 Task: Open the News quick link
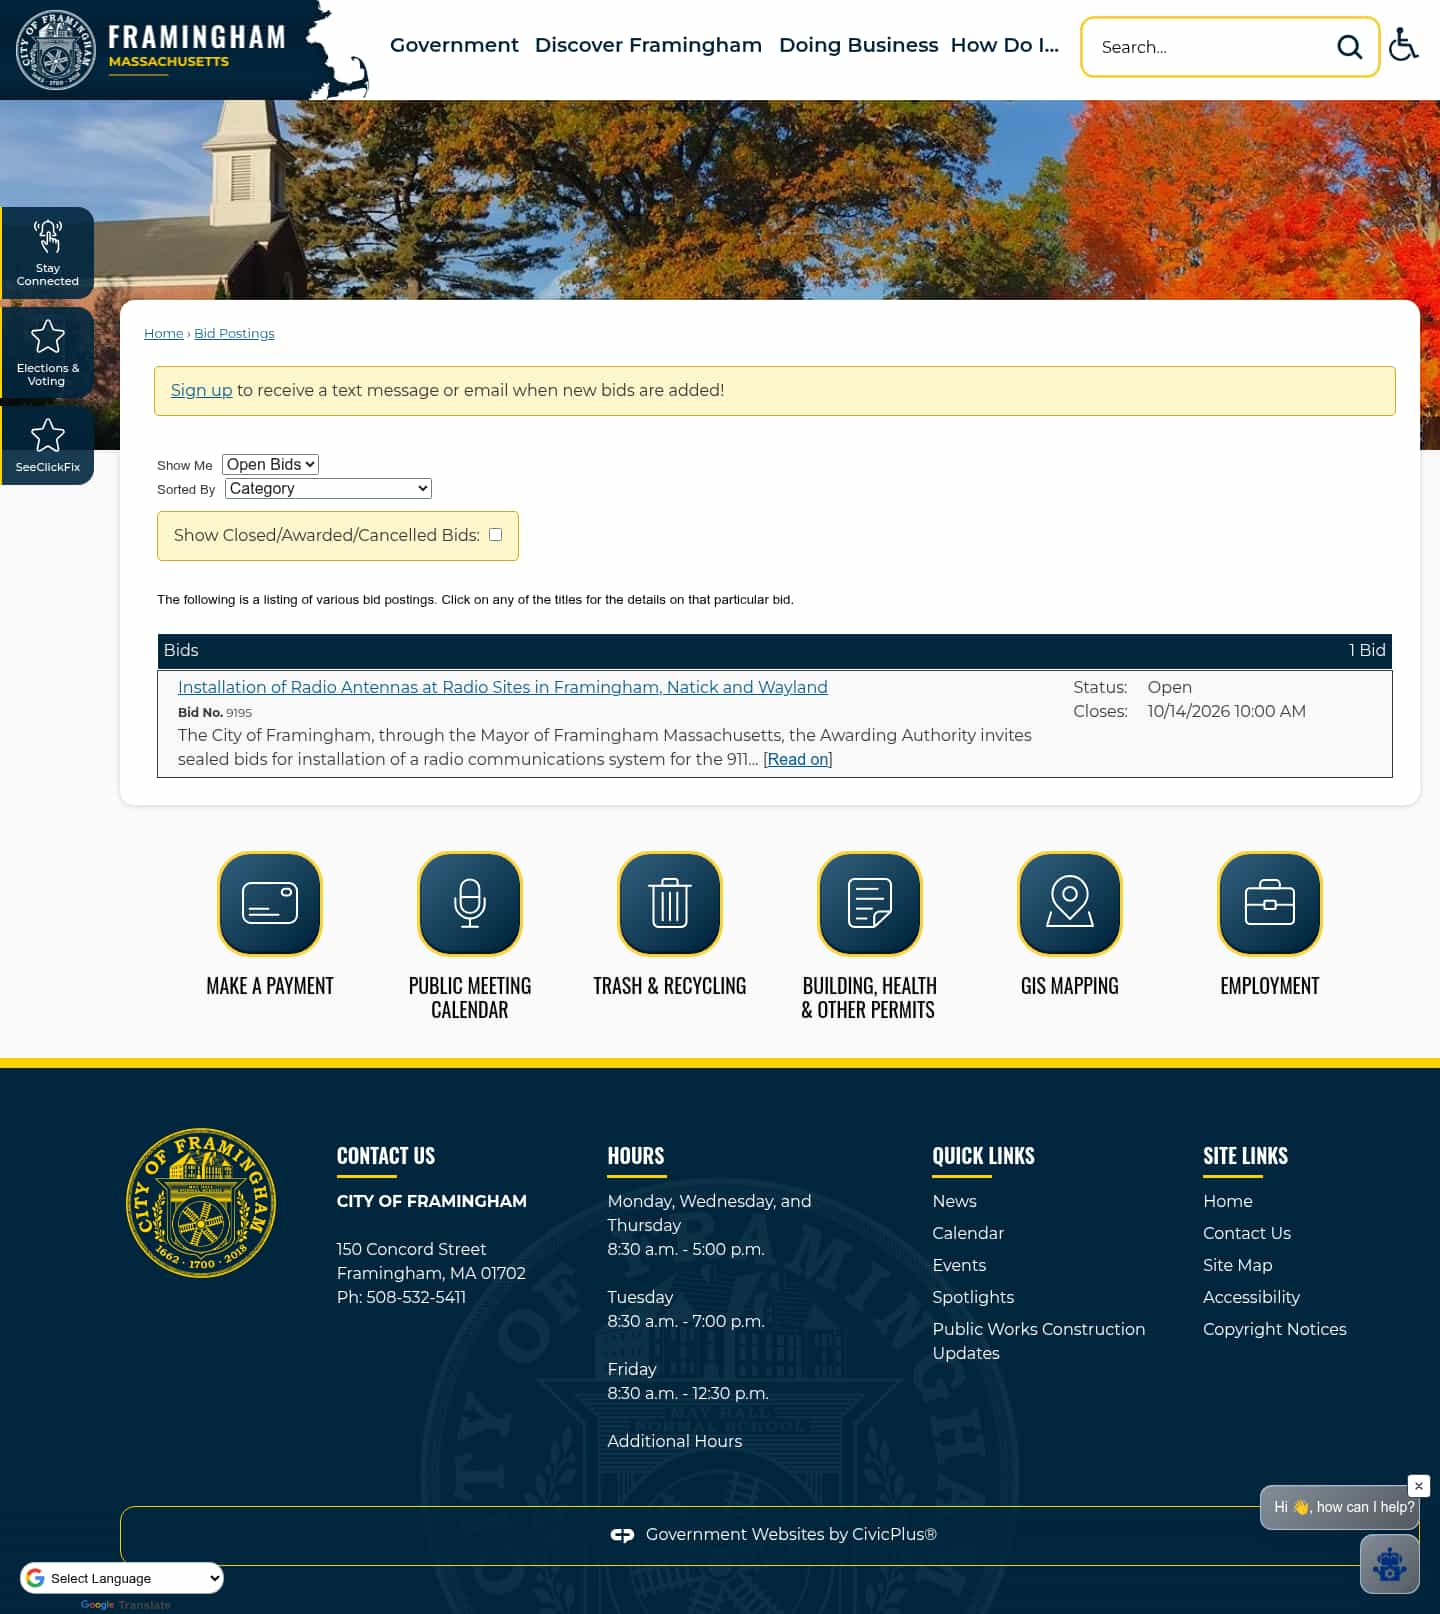coord(954,1201)
